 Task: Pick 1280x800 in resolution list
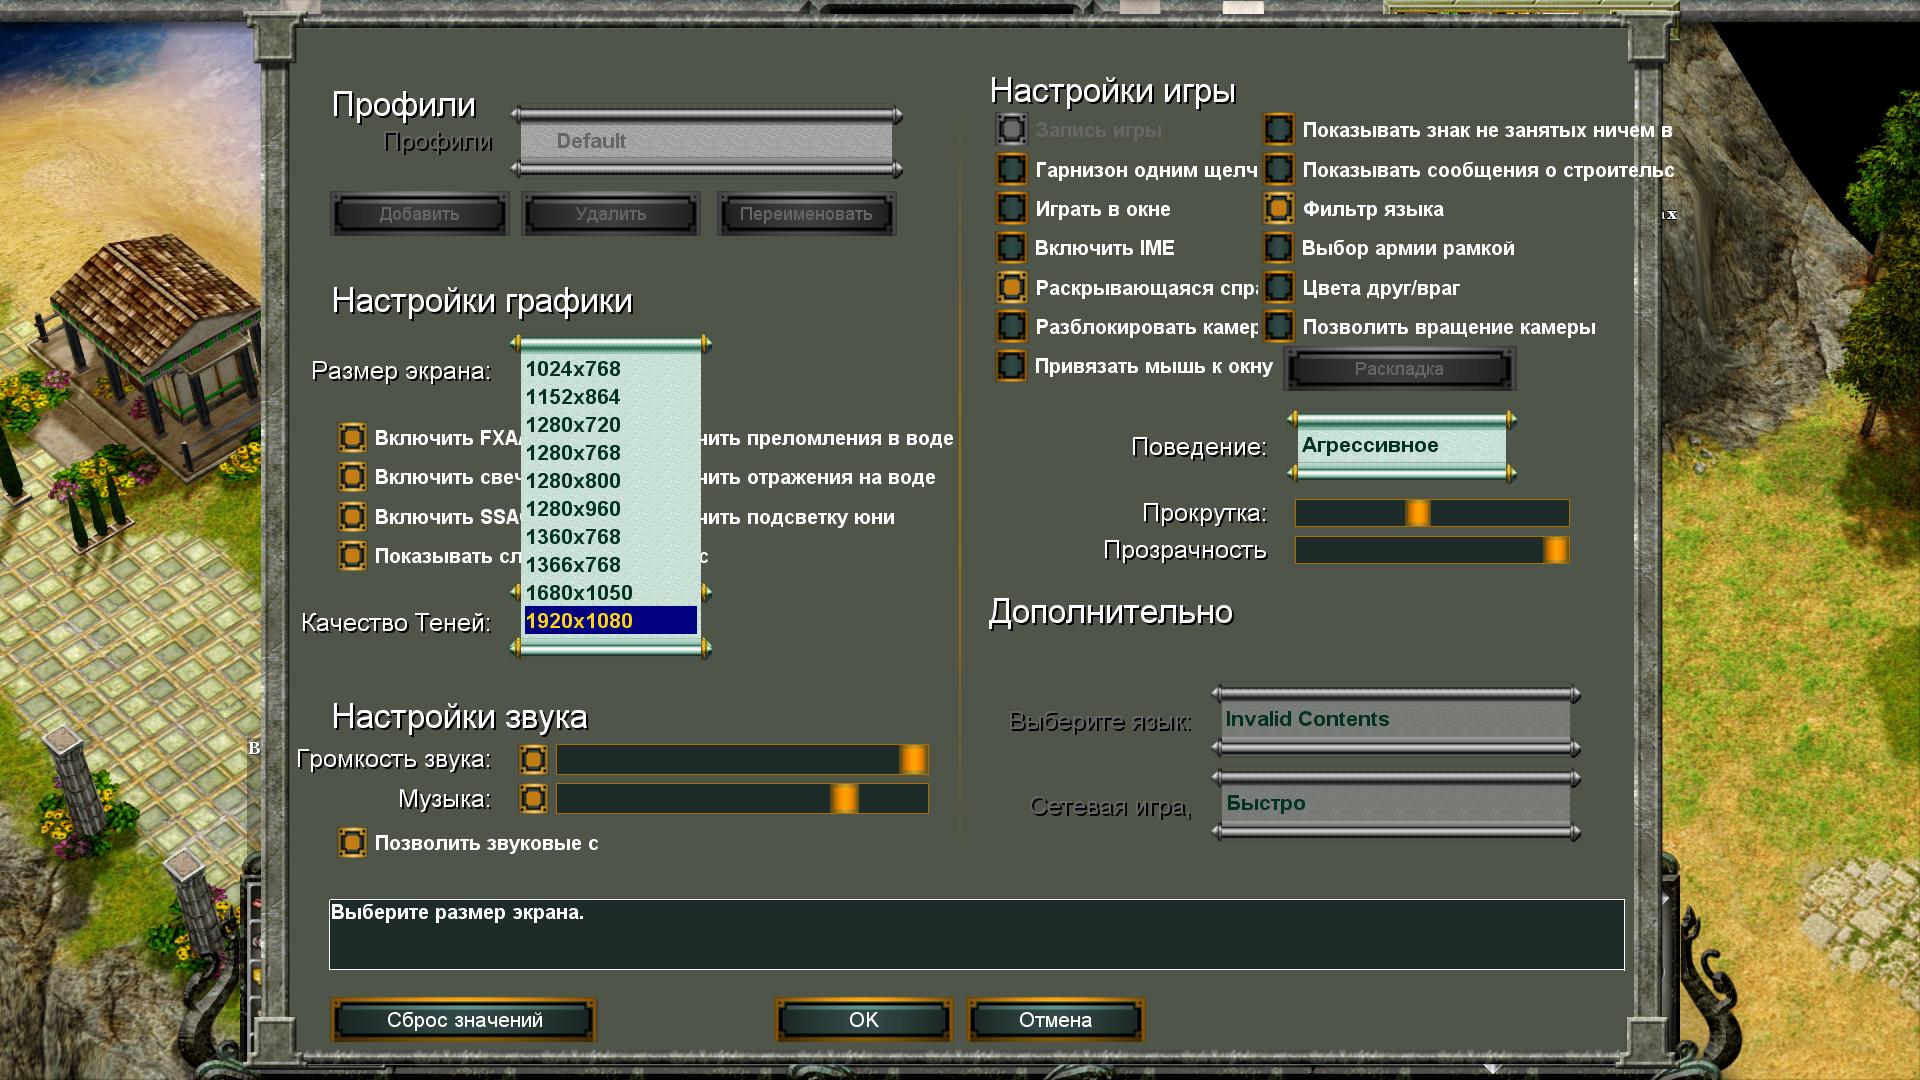[x=611, y=481]
